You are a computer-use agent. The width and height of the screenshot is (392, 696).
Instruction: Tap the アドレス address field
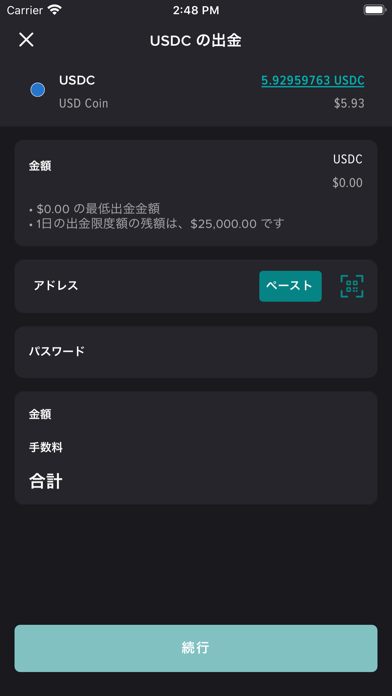click(196, 286)
